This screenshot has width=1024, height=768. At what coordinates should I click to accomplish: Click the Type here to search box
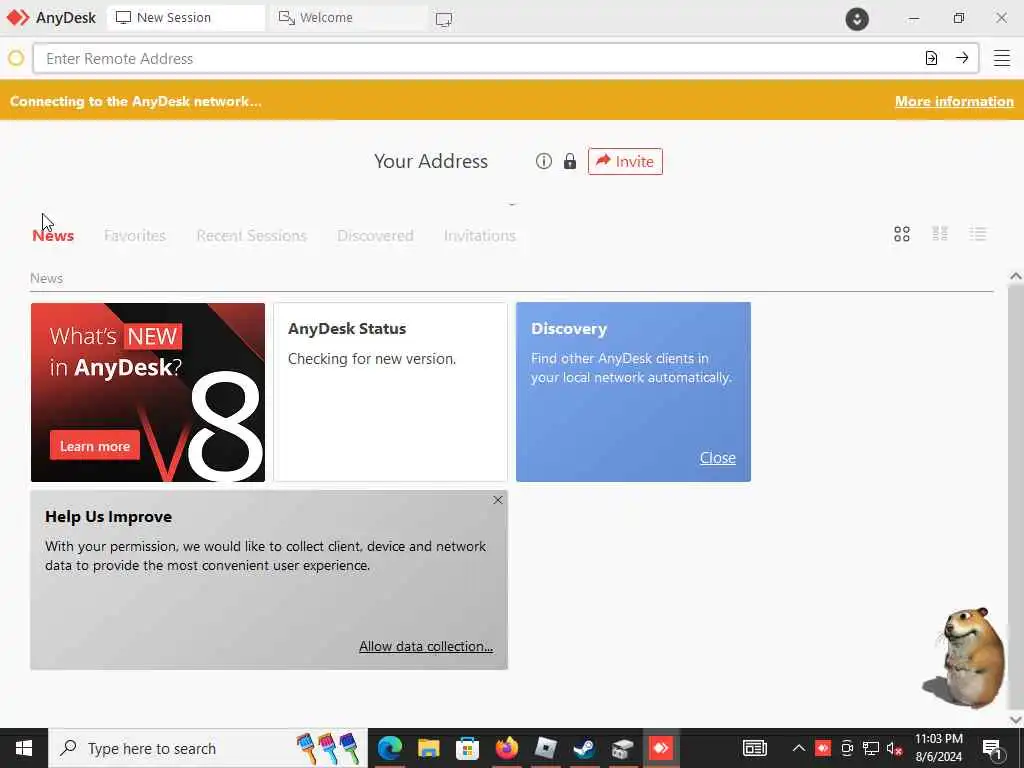[x=208, y=748]
